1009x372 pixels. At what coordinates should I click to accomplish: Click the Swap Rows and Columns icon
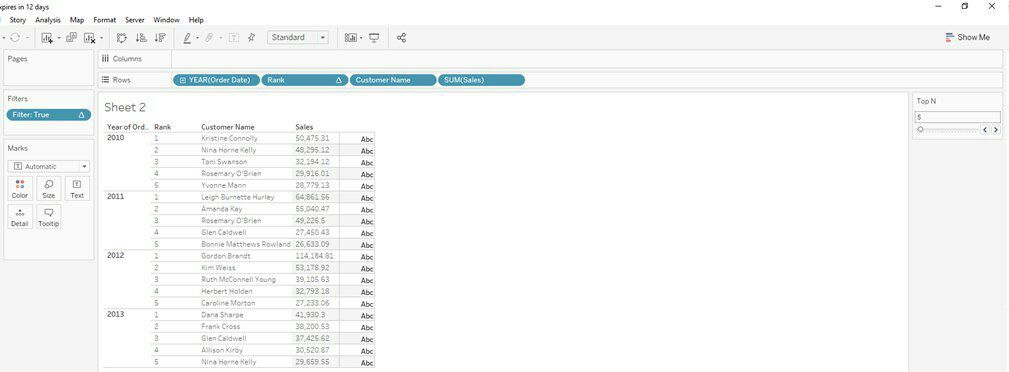tap(122, 38)
